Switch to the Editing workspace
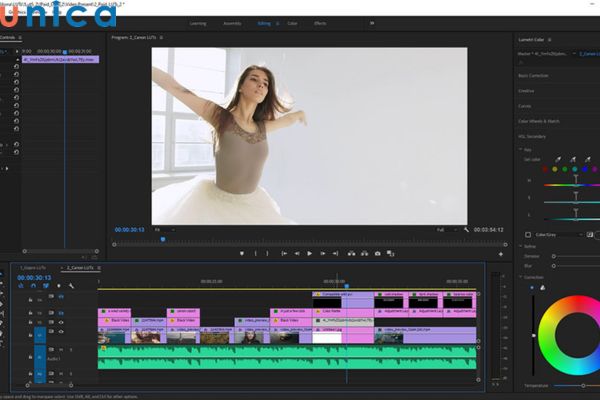The image size is (600, 400). tap(264, 23)
